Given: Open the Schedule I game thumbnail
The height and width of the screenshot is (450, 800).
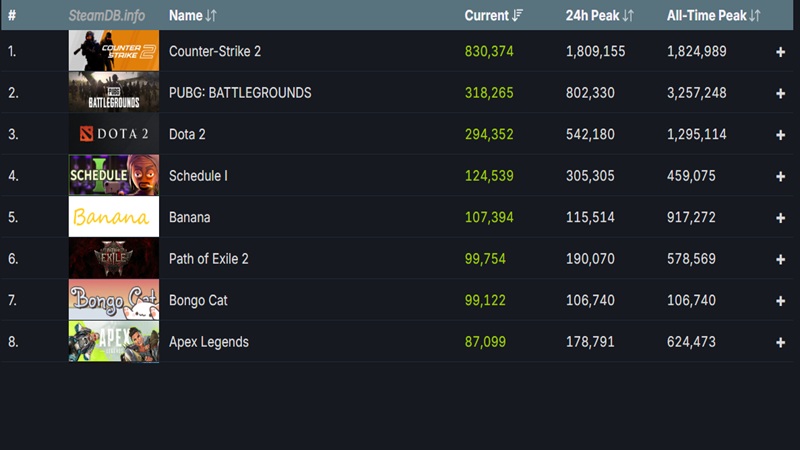Looking at the screenshot, I should (113, 176).
